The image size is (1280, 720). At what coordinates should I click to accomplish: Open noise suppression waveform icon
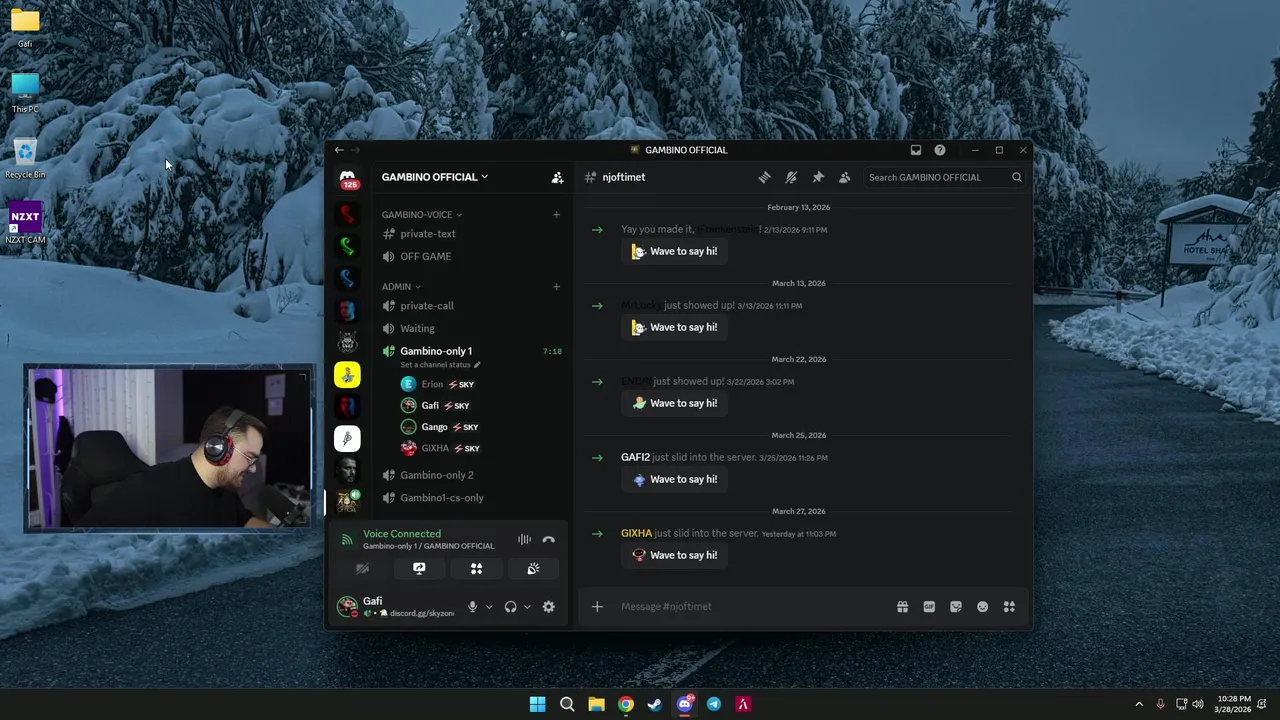pos(524,539)
